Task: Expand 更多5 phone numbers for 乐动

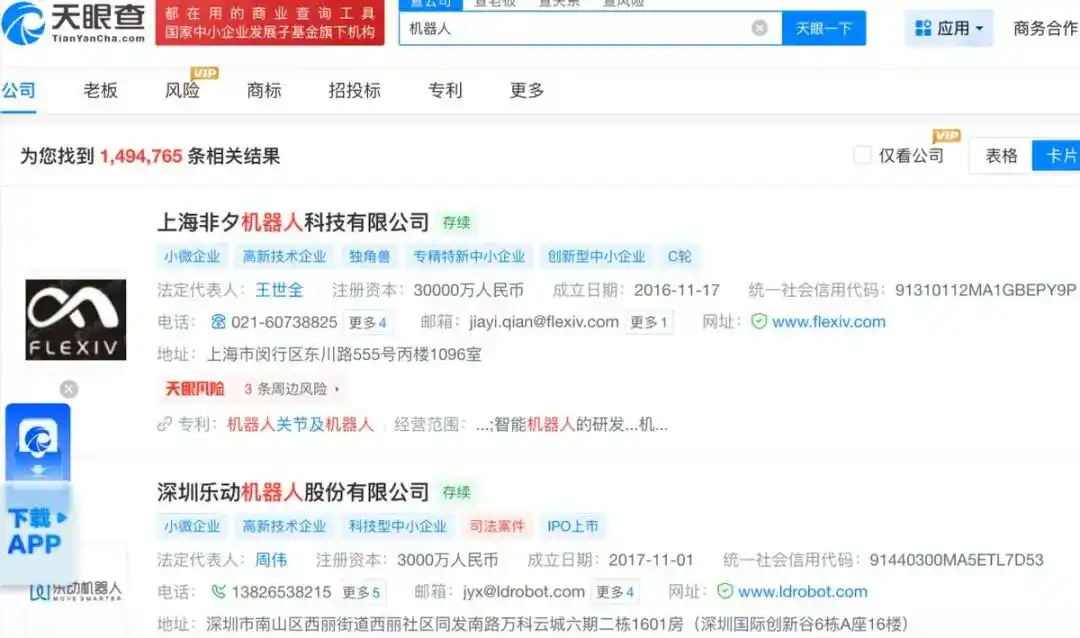Action: click(361, 593)
